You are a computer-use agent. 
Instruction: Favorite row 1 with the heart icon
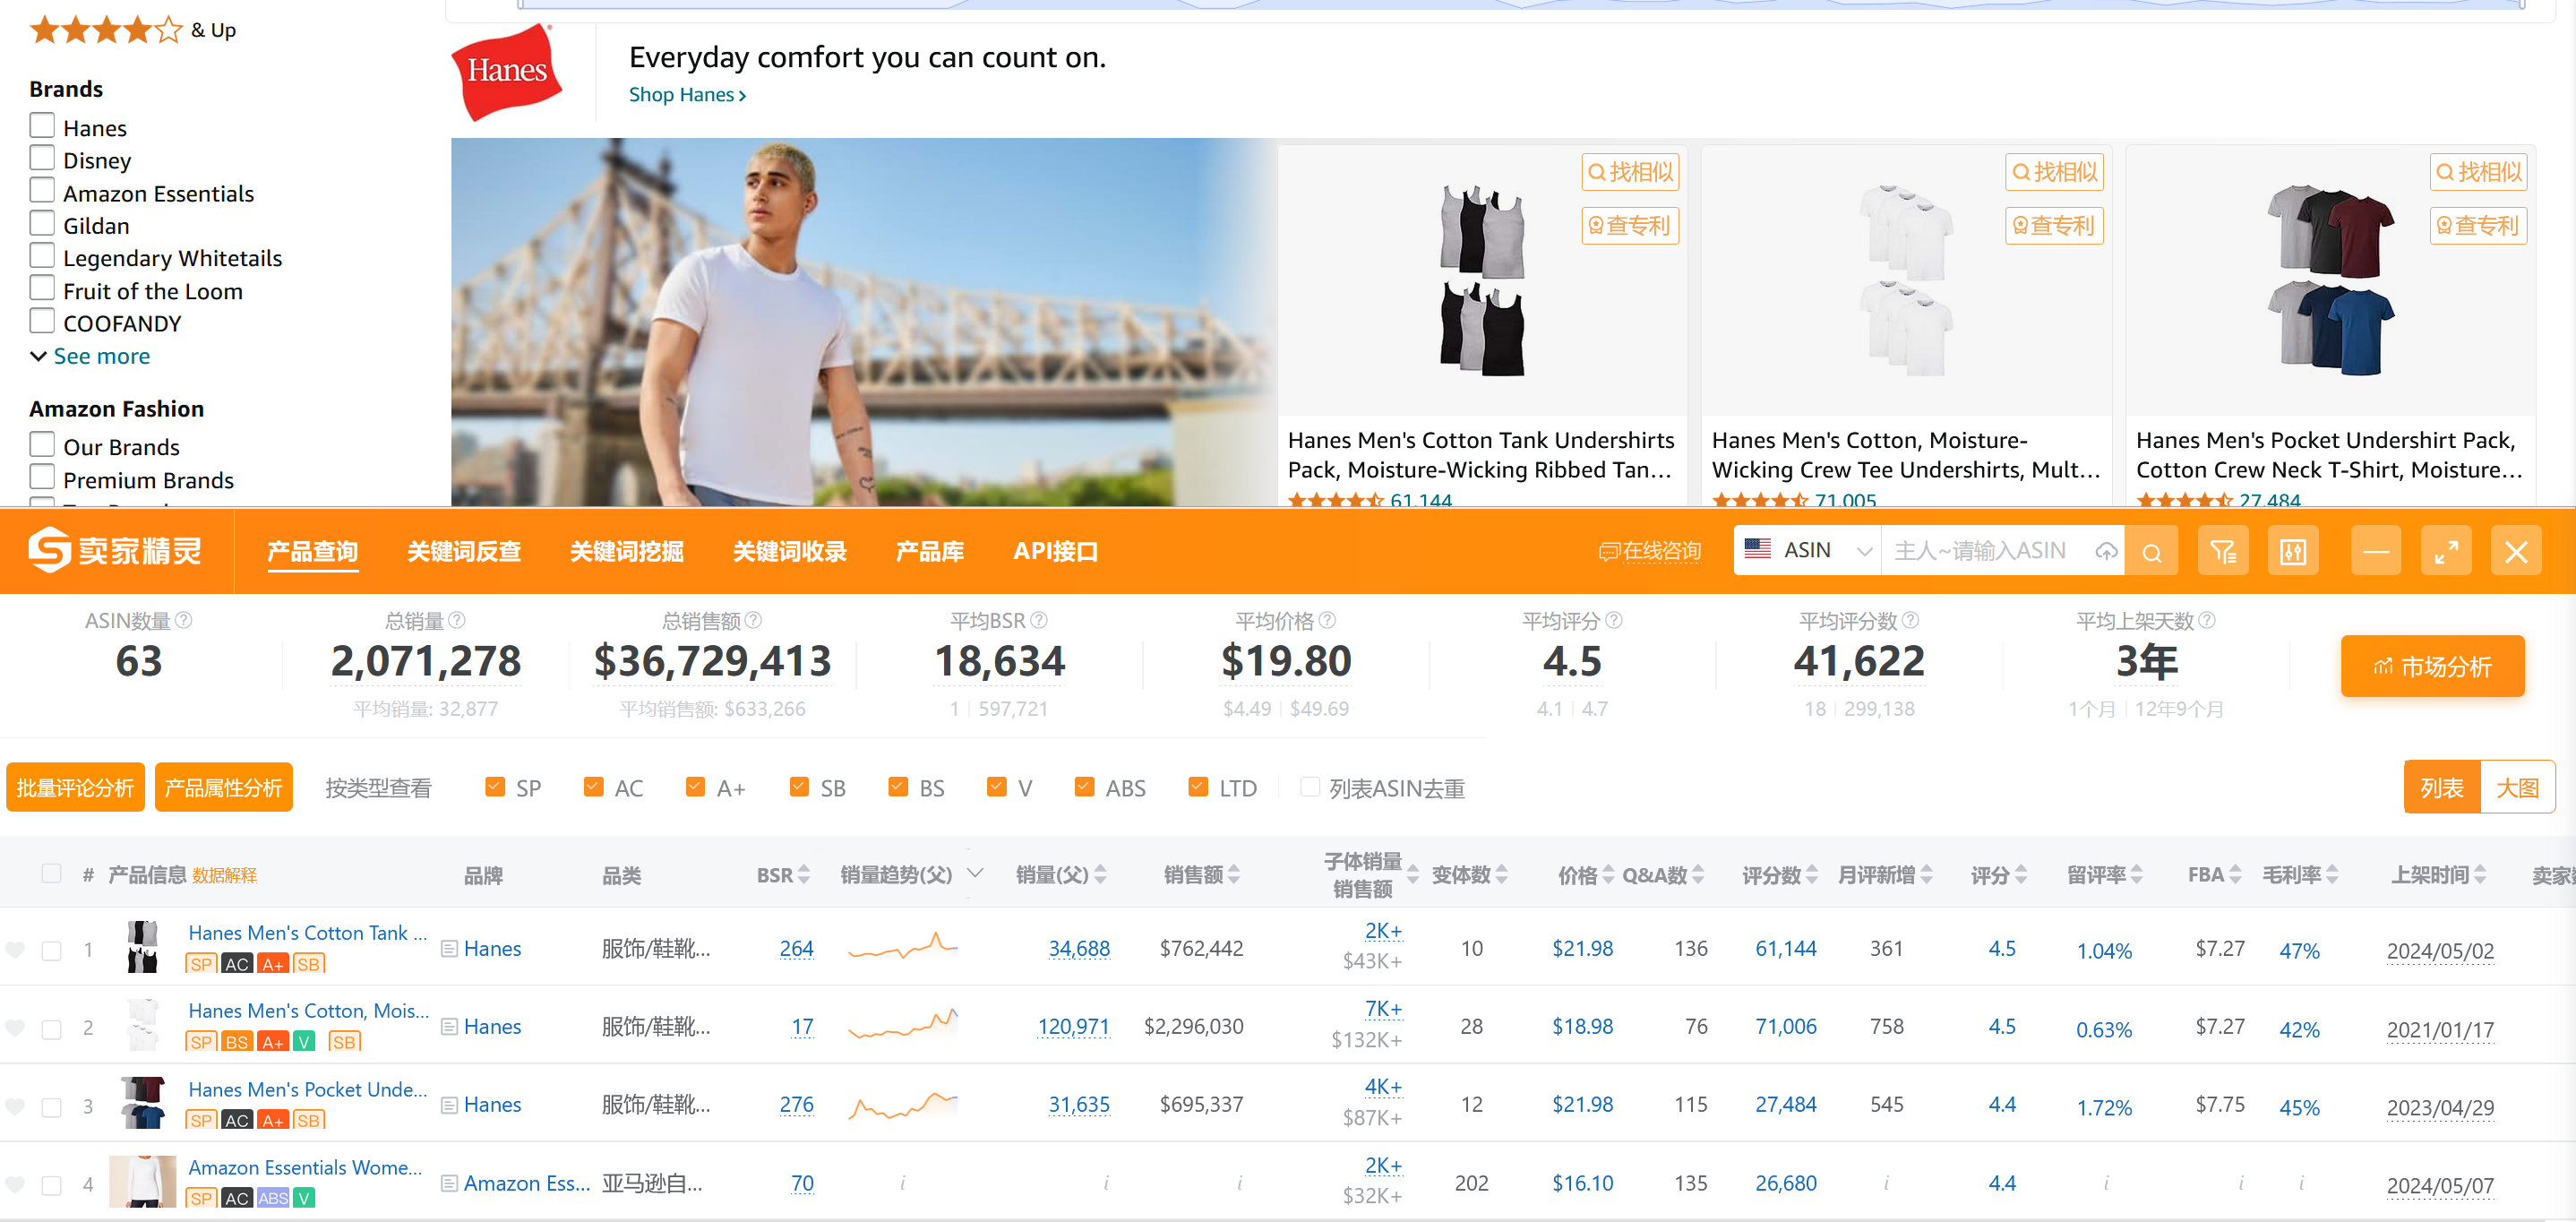[x=15, y=950]
